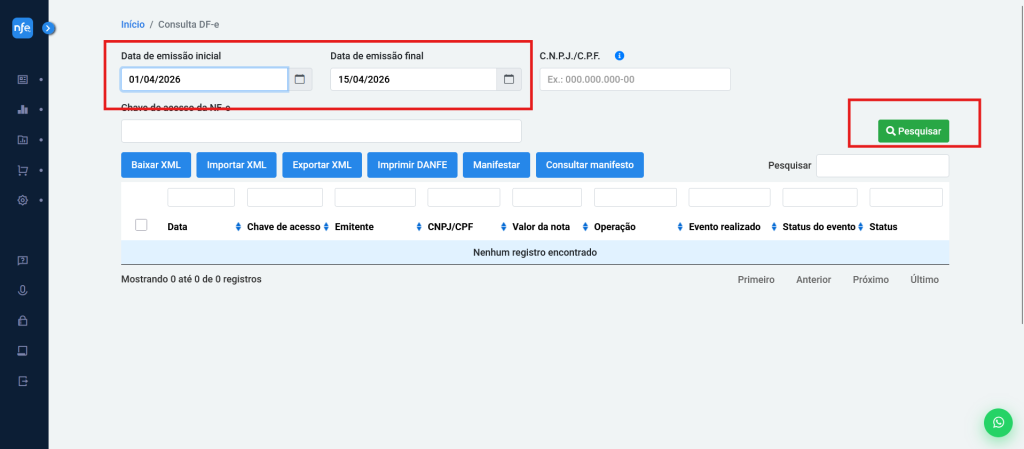Click the nfe logo in sidebar
Image resolution: width=1024 pixels, height=449 pixels.
pyautogui.click(x=23, y=28)
